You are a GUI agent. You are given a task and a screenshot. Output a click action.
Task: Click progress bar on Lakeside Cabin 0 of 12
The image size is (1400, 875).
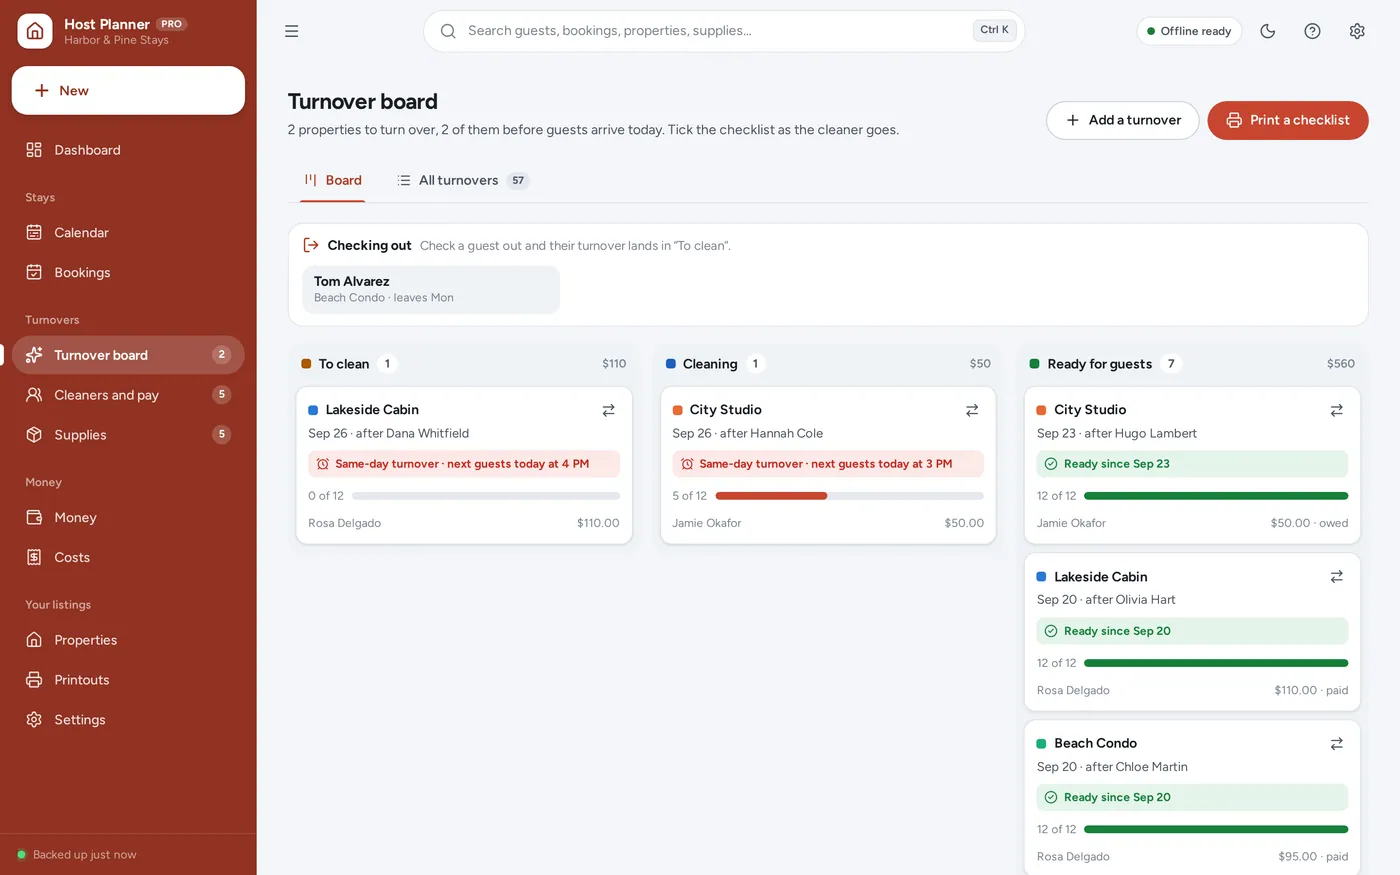(486, 496)
